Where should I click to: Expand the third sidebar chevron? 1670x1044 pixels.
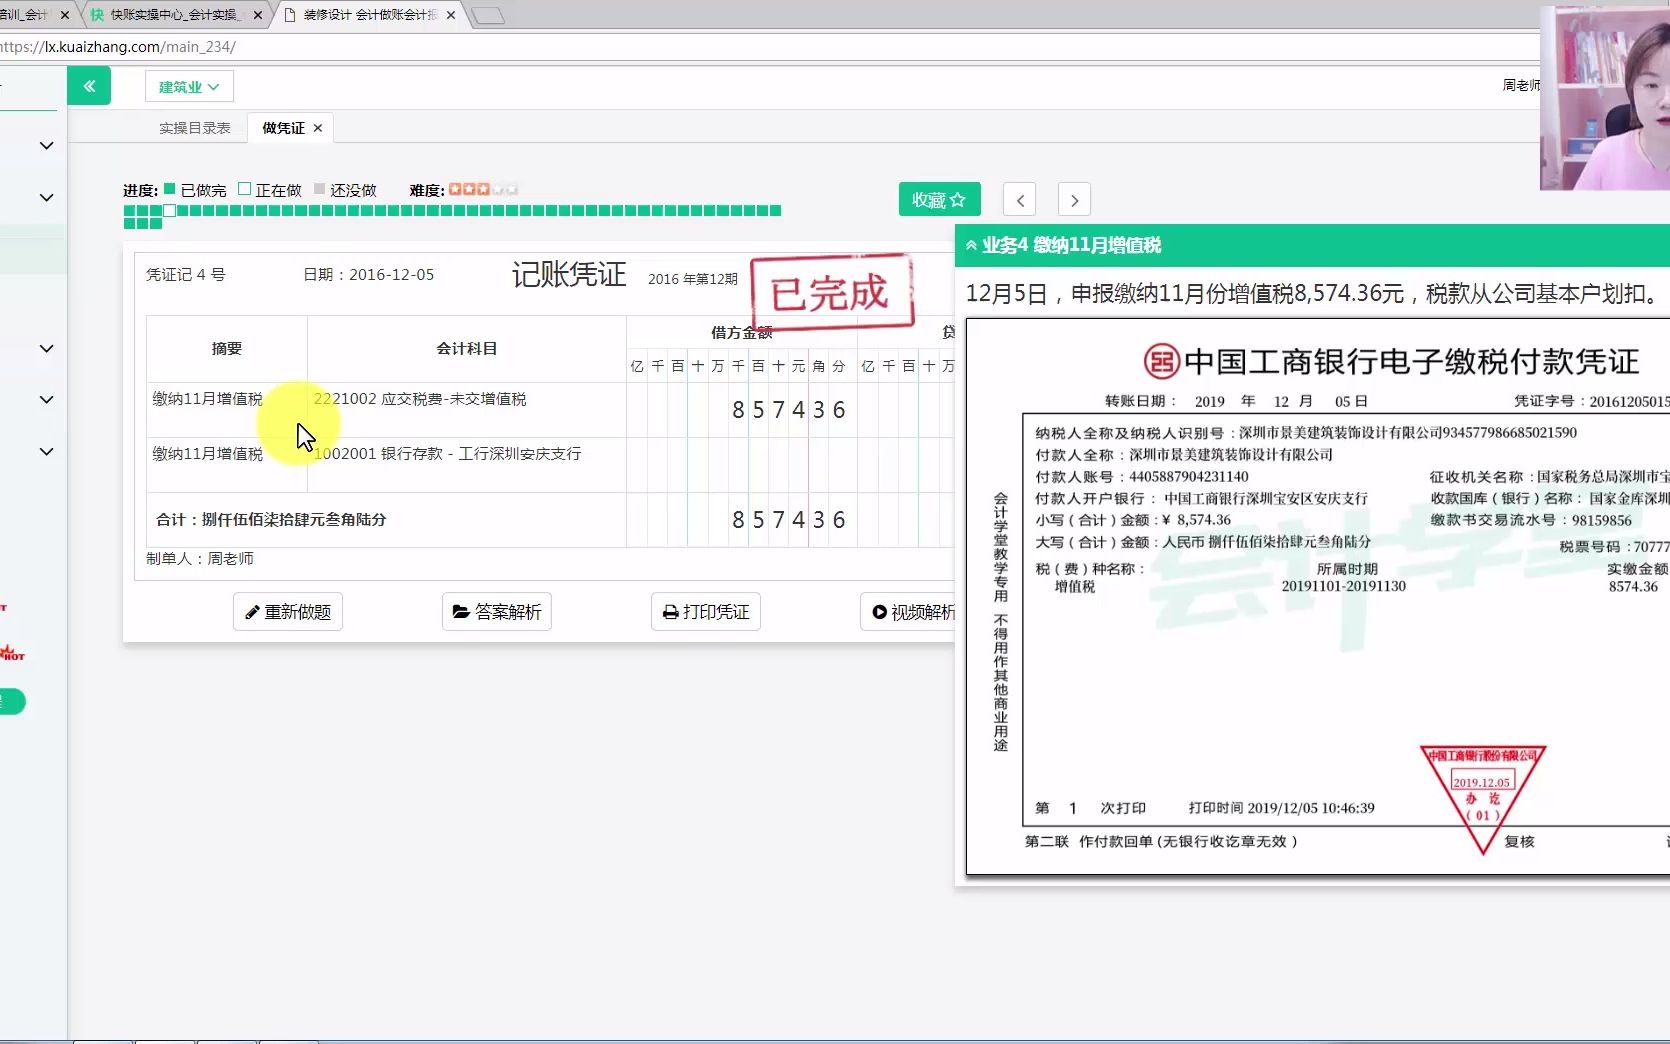tap(46, 349)
